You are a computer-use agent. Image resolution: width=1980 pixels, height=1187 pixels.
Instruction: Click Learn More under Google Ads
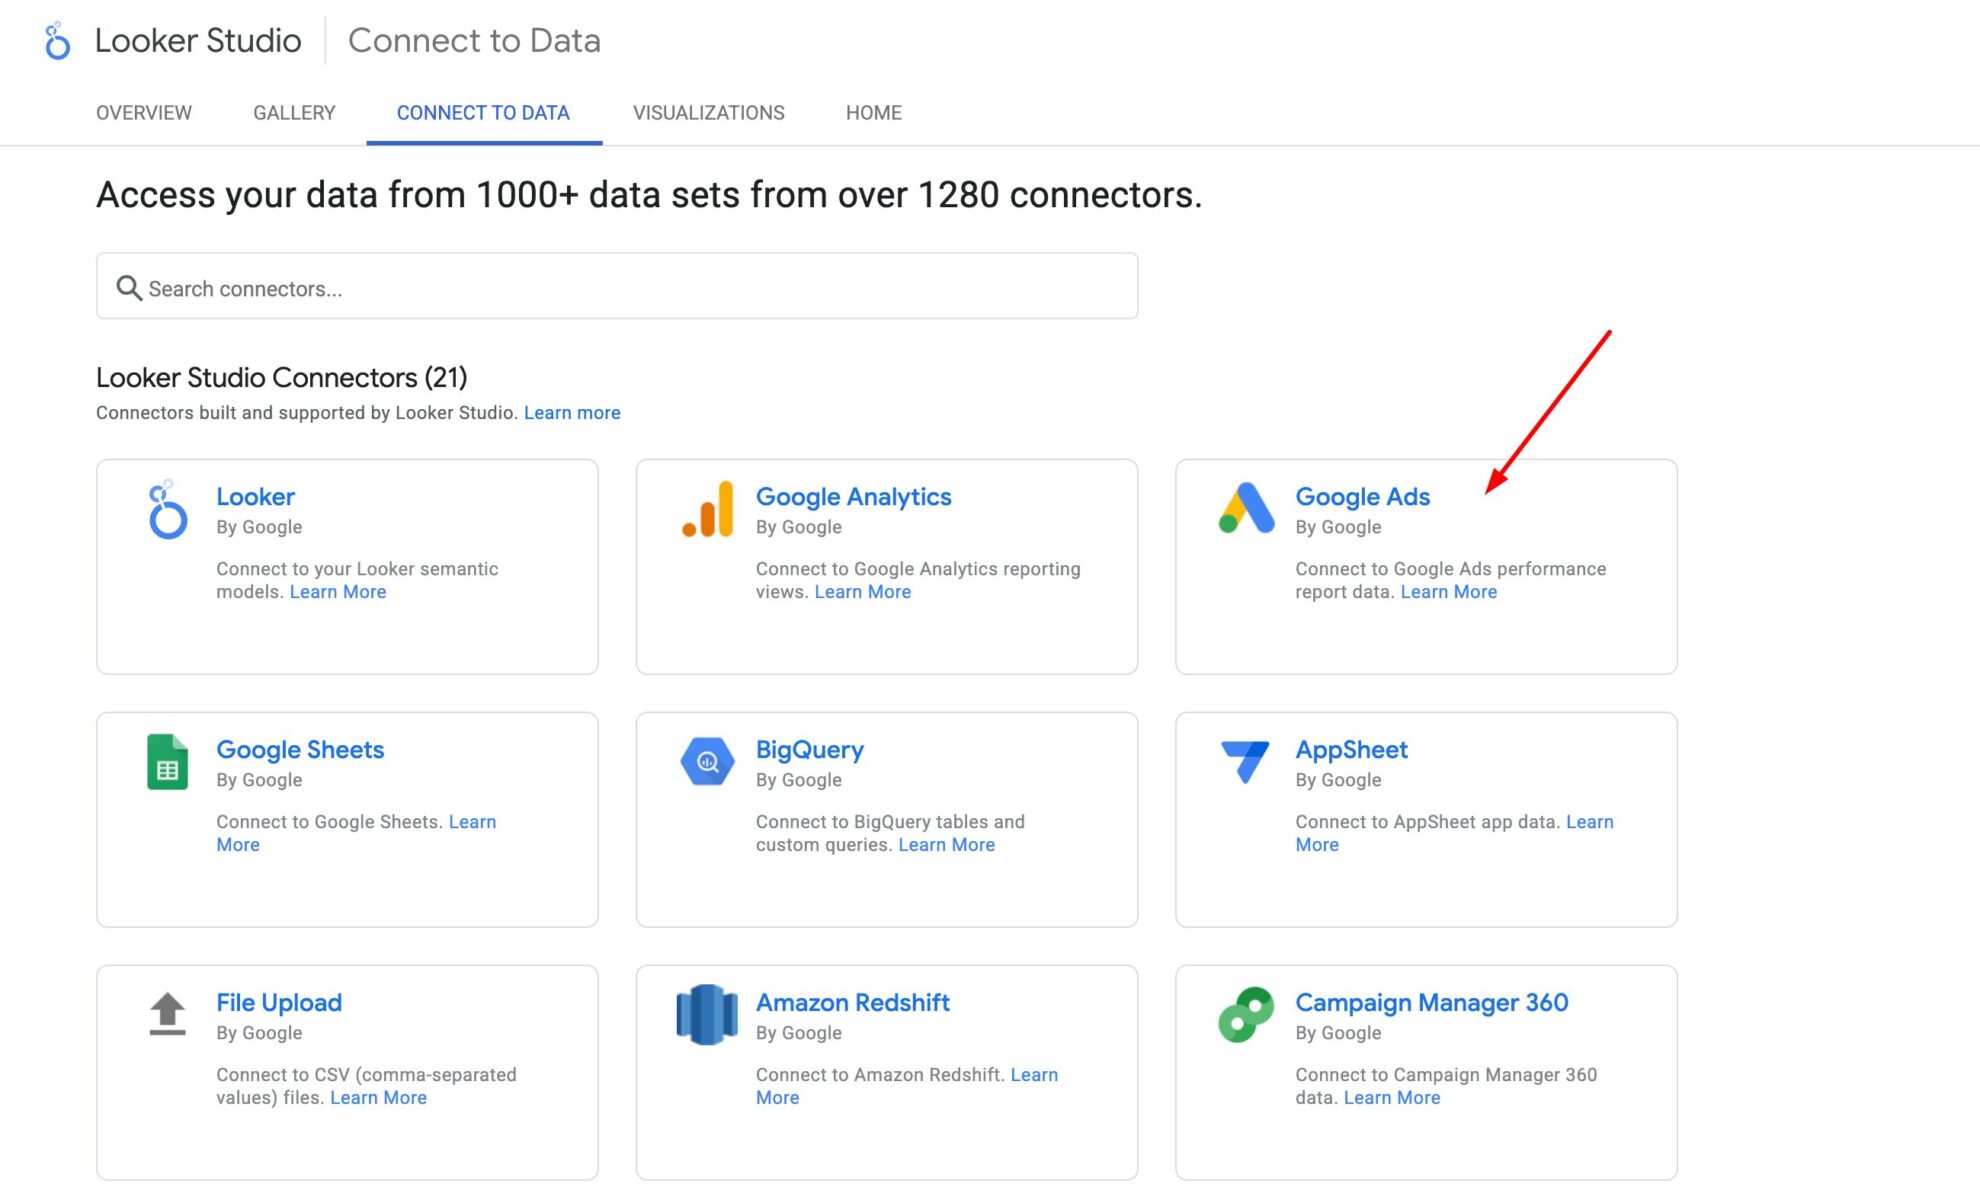pos(1448,592)
